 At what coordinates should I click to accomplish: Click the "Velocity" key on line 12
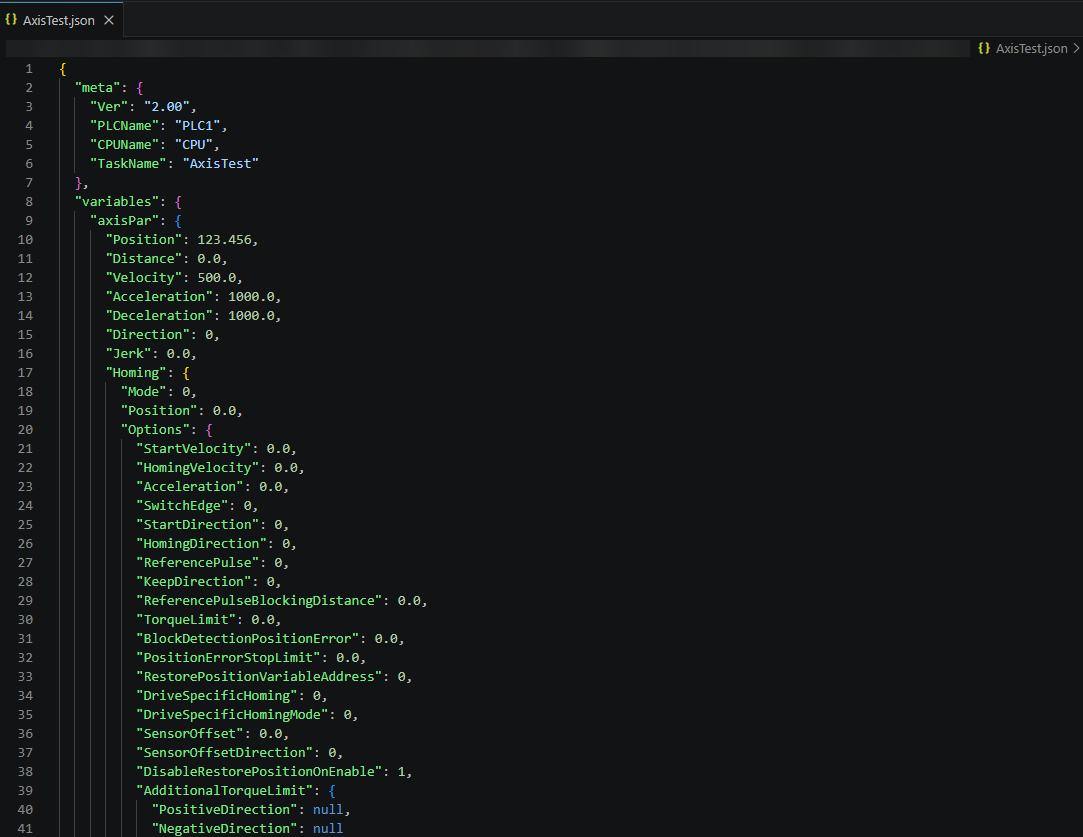coord(144,278)
